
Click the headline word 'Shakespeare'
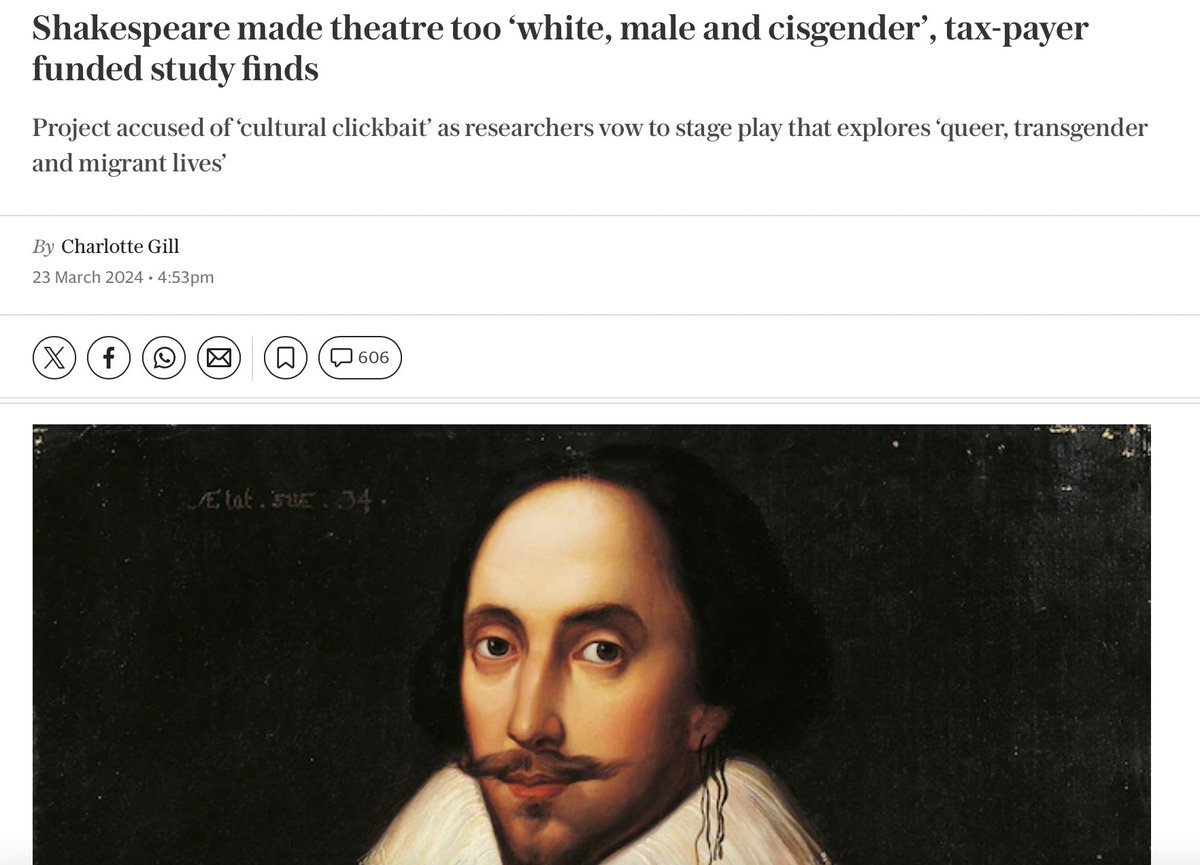tap(132, 31)
